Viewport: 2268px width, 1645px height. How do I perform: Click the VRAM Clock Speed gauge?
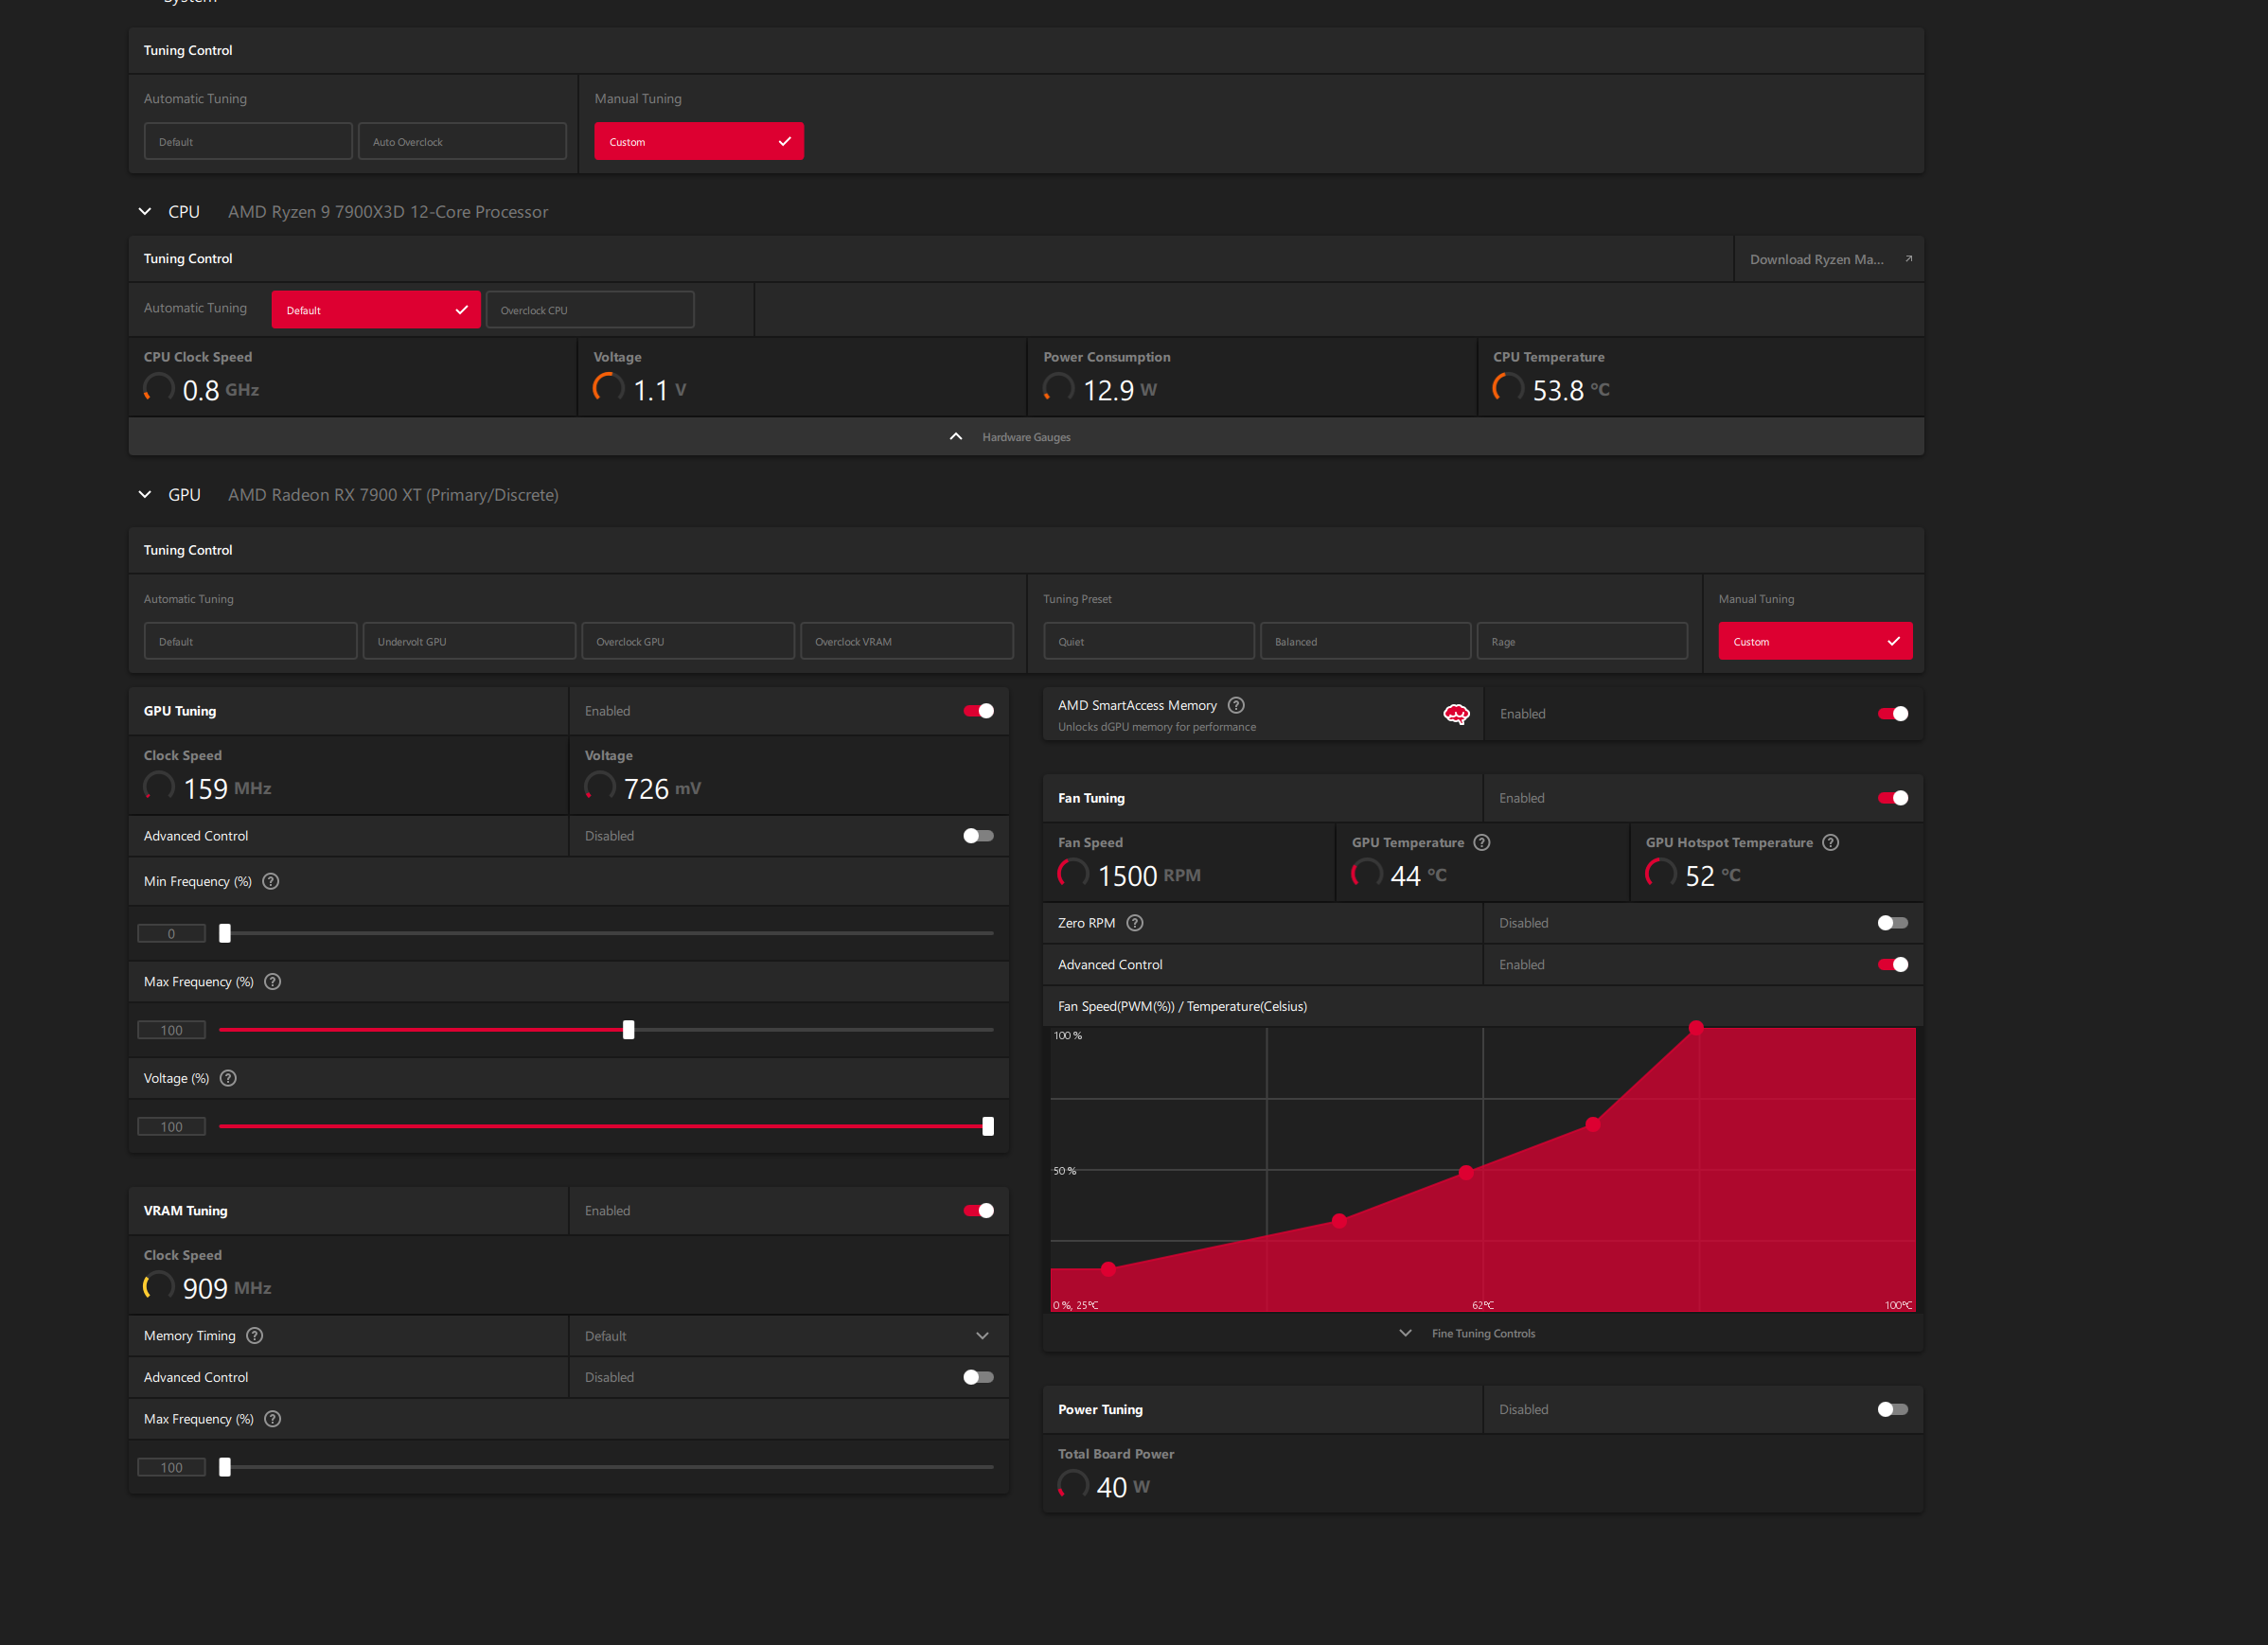click(158, 1287)
